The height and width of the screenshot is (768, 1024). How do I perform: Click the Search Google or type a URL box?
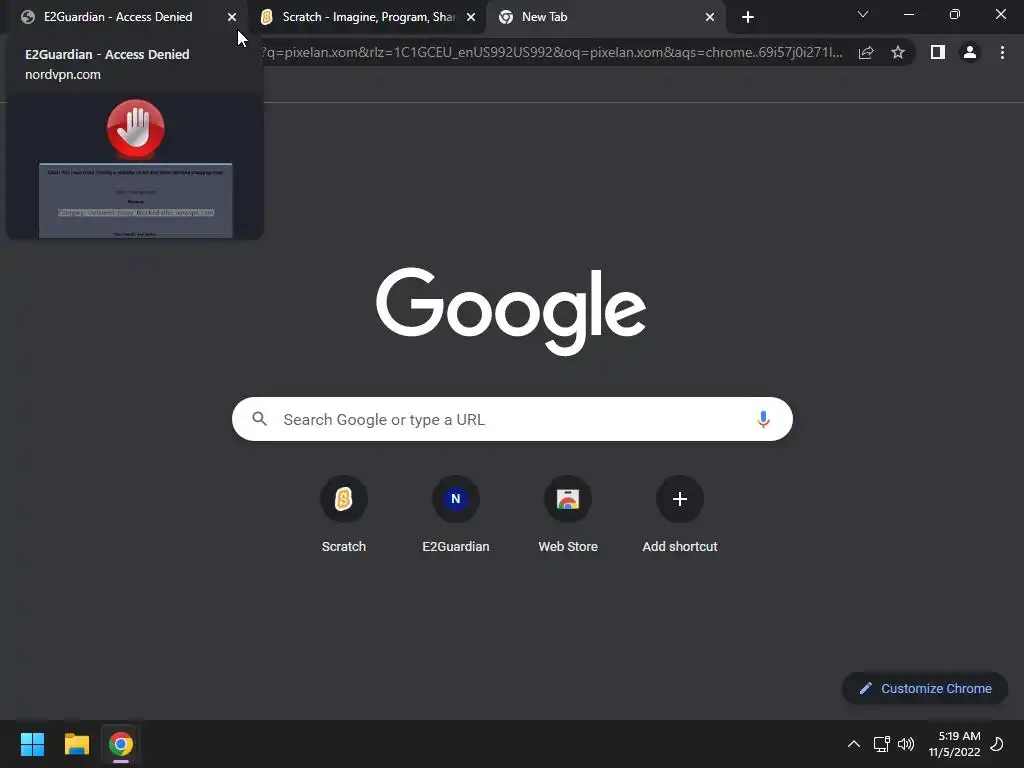[x=512, y=419]
